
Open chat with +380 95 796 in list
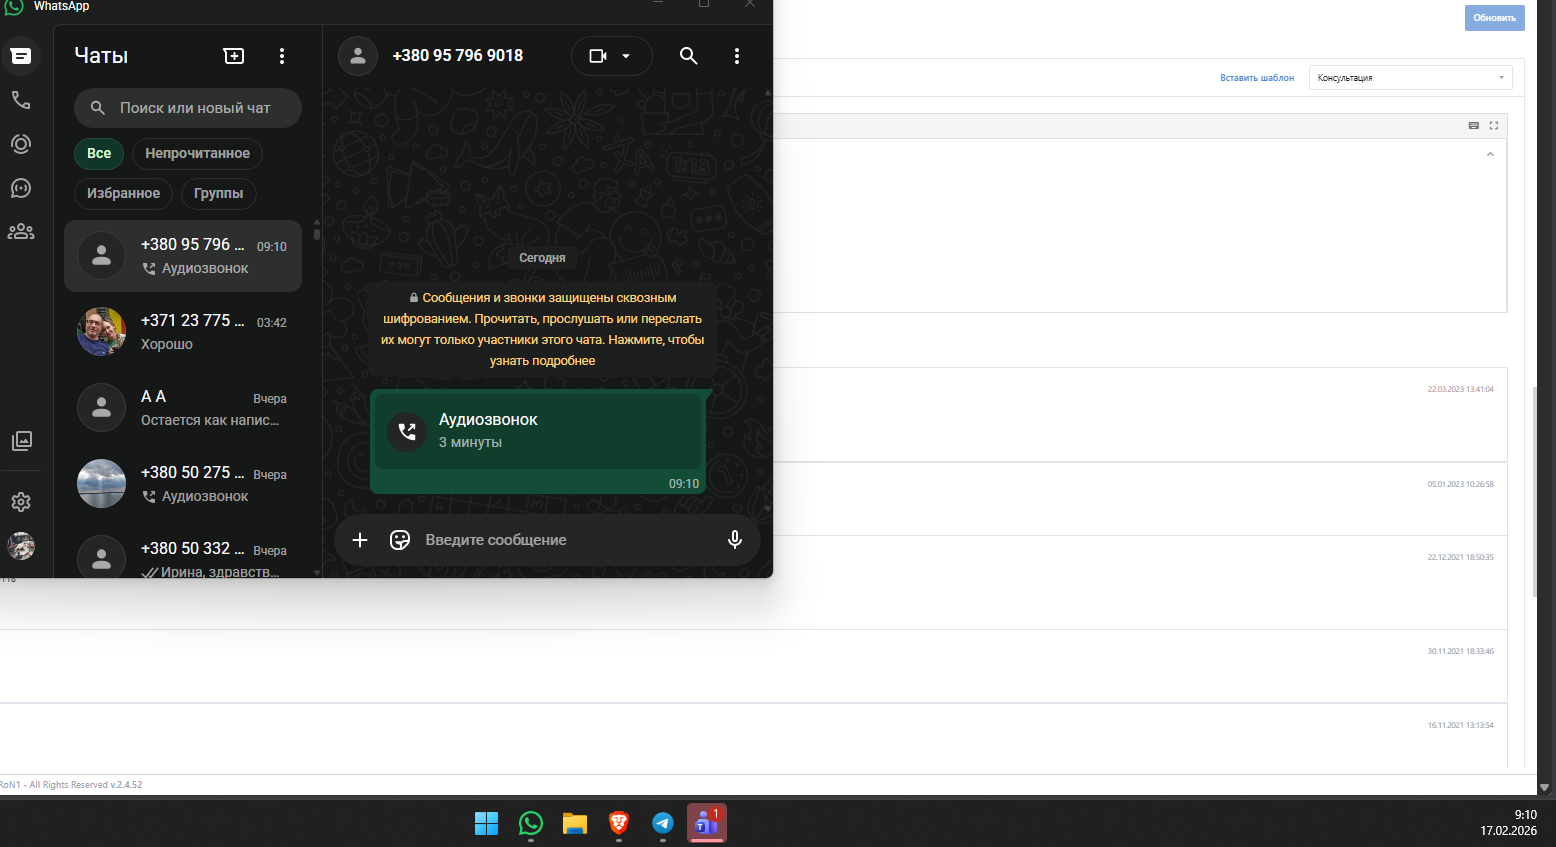tap(183, 256)
